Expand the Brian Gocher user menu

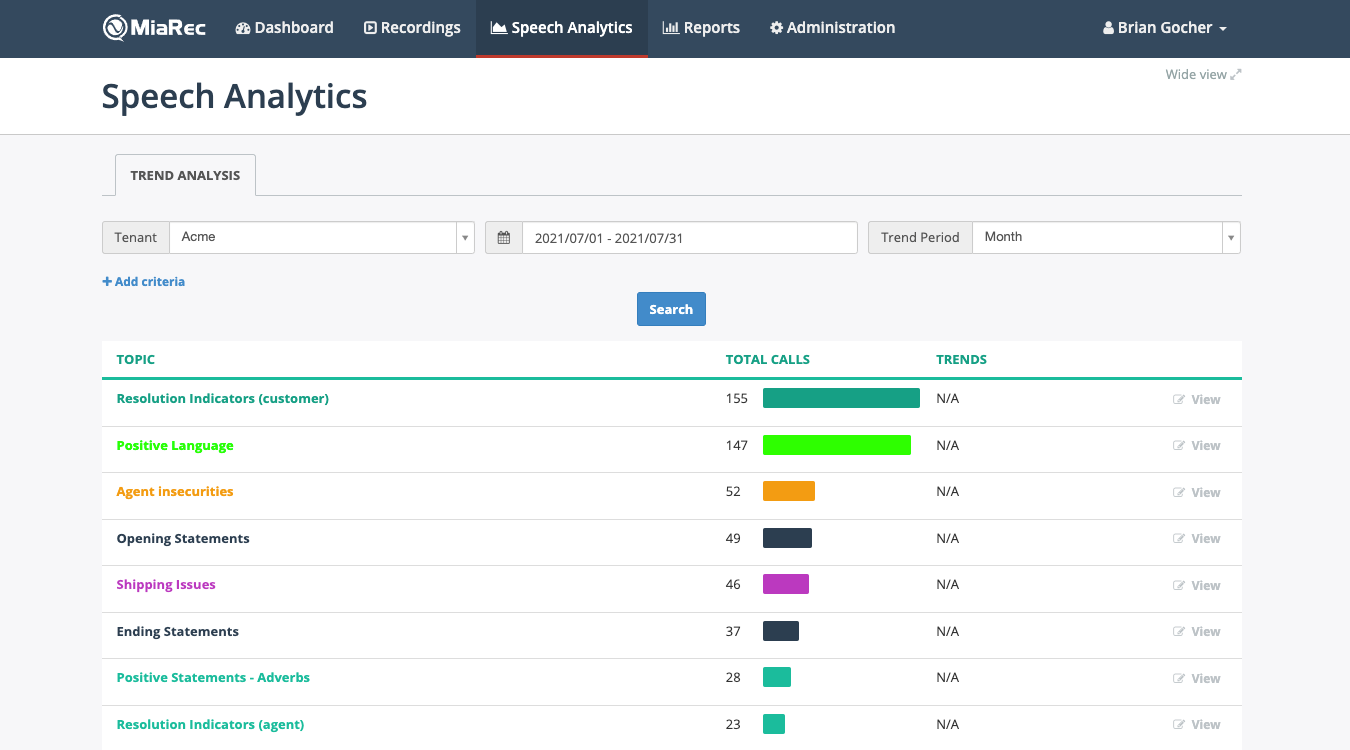[x=1165, y=28]
